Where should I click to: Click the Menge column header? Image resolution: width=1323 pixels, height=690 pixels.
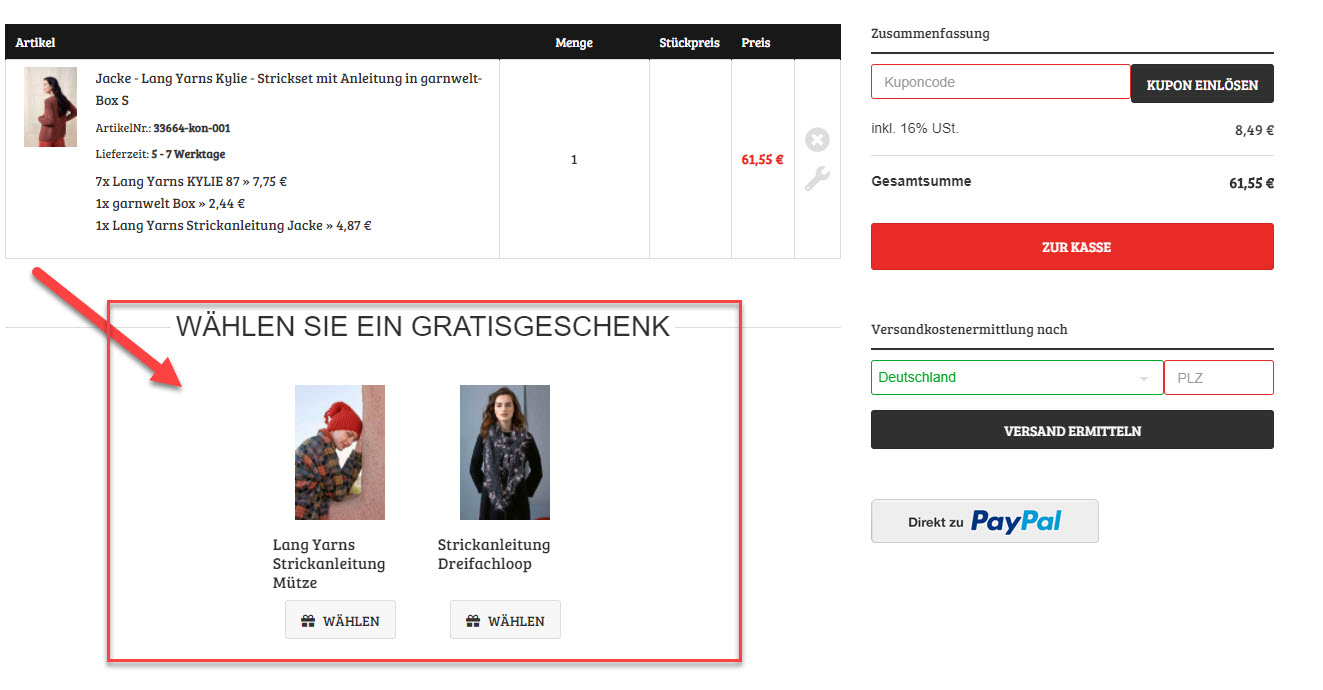coord(574,43)
